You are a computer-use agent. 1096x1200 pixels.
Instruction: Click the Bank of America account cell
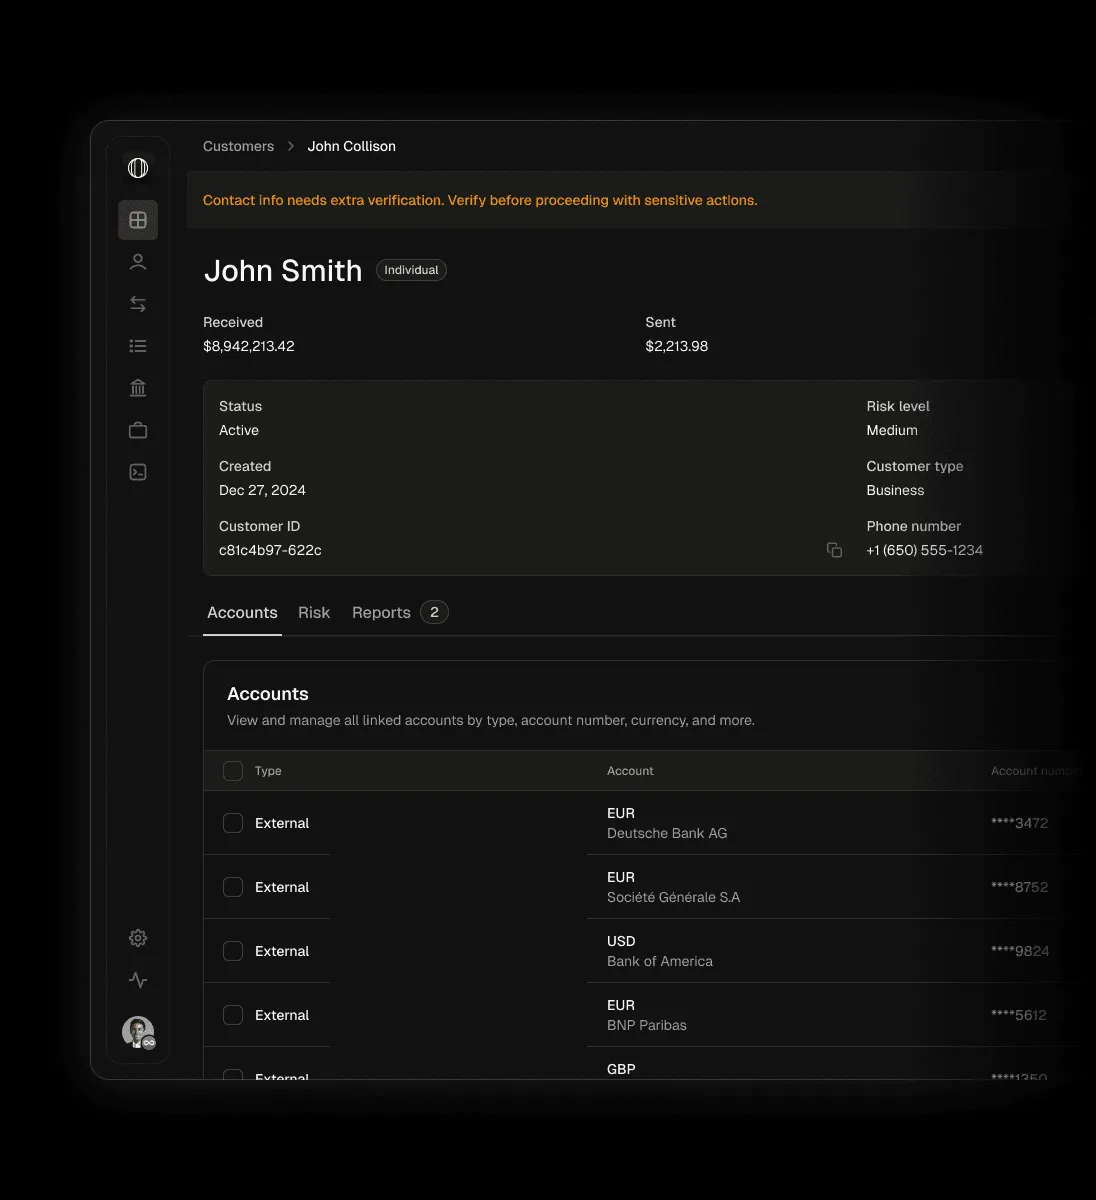point(660,951)
